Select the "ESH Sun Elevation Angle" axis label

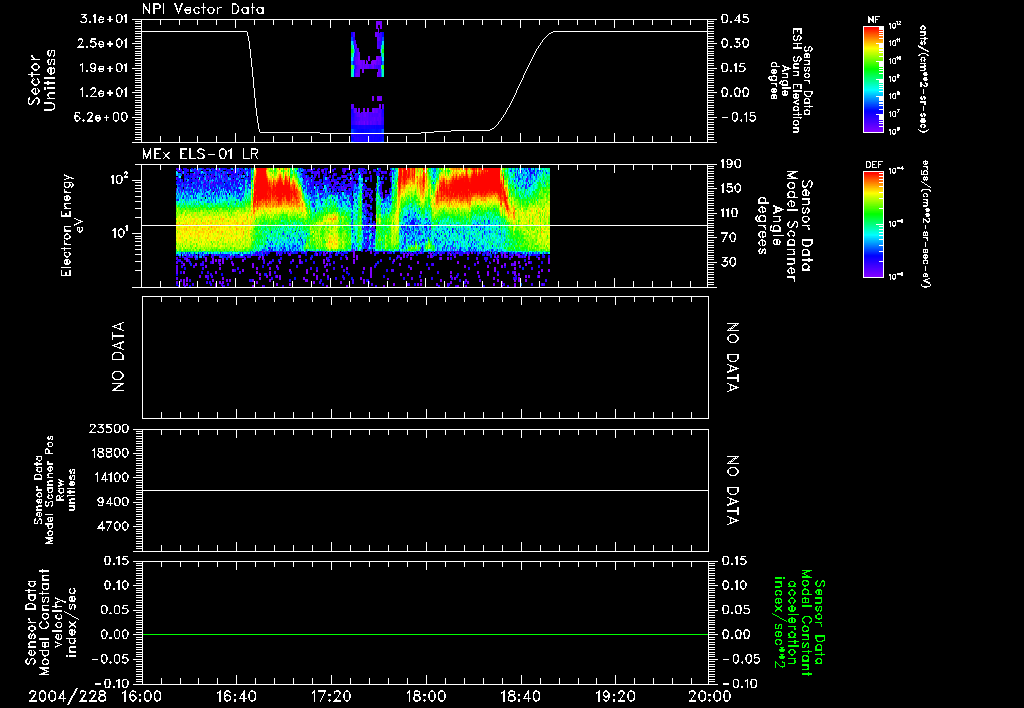click(790, 80)
